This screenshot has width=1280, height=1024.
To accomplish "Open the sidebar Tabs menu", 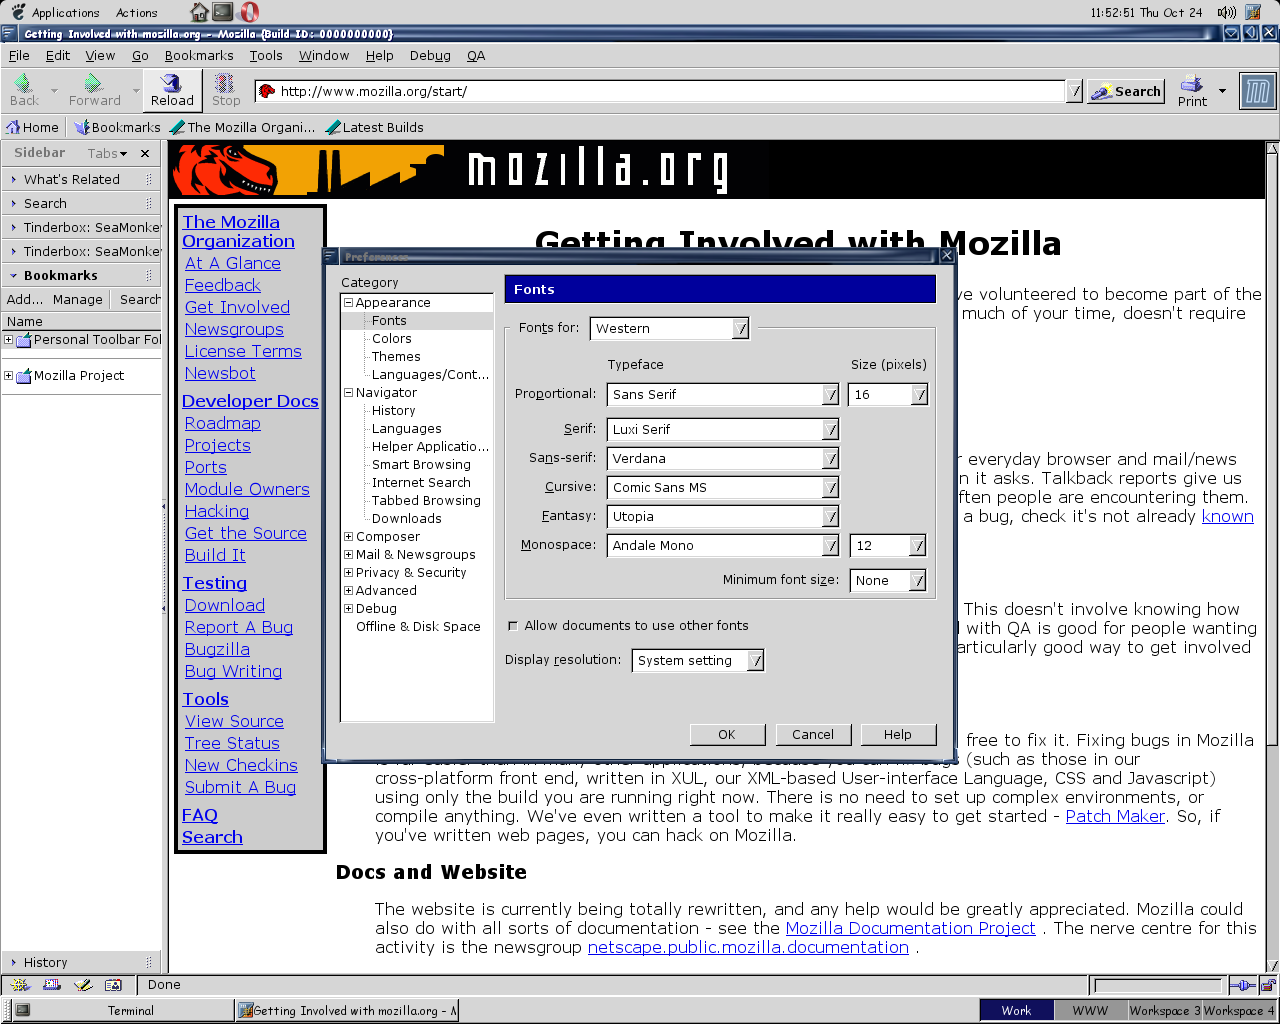I will tap(107, 153).
